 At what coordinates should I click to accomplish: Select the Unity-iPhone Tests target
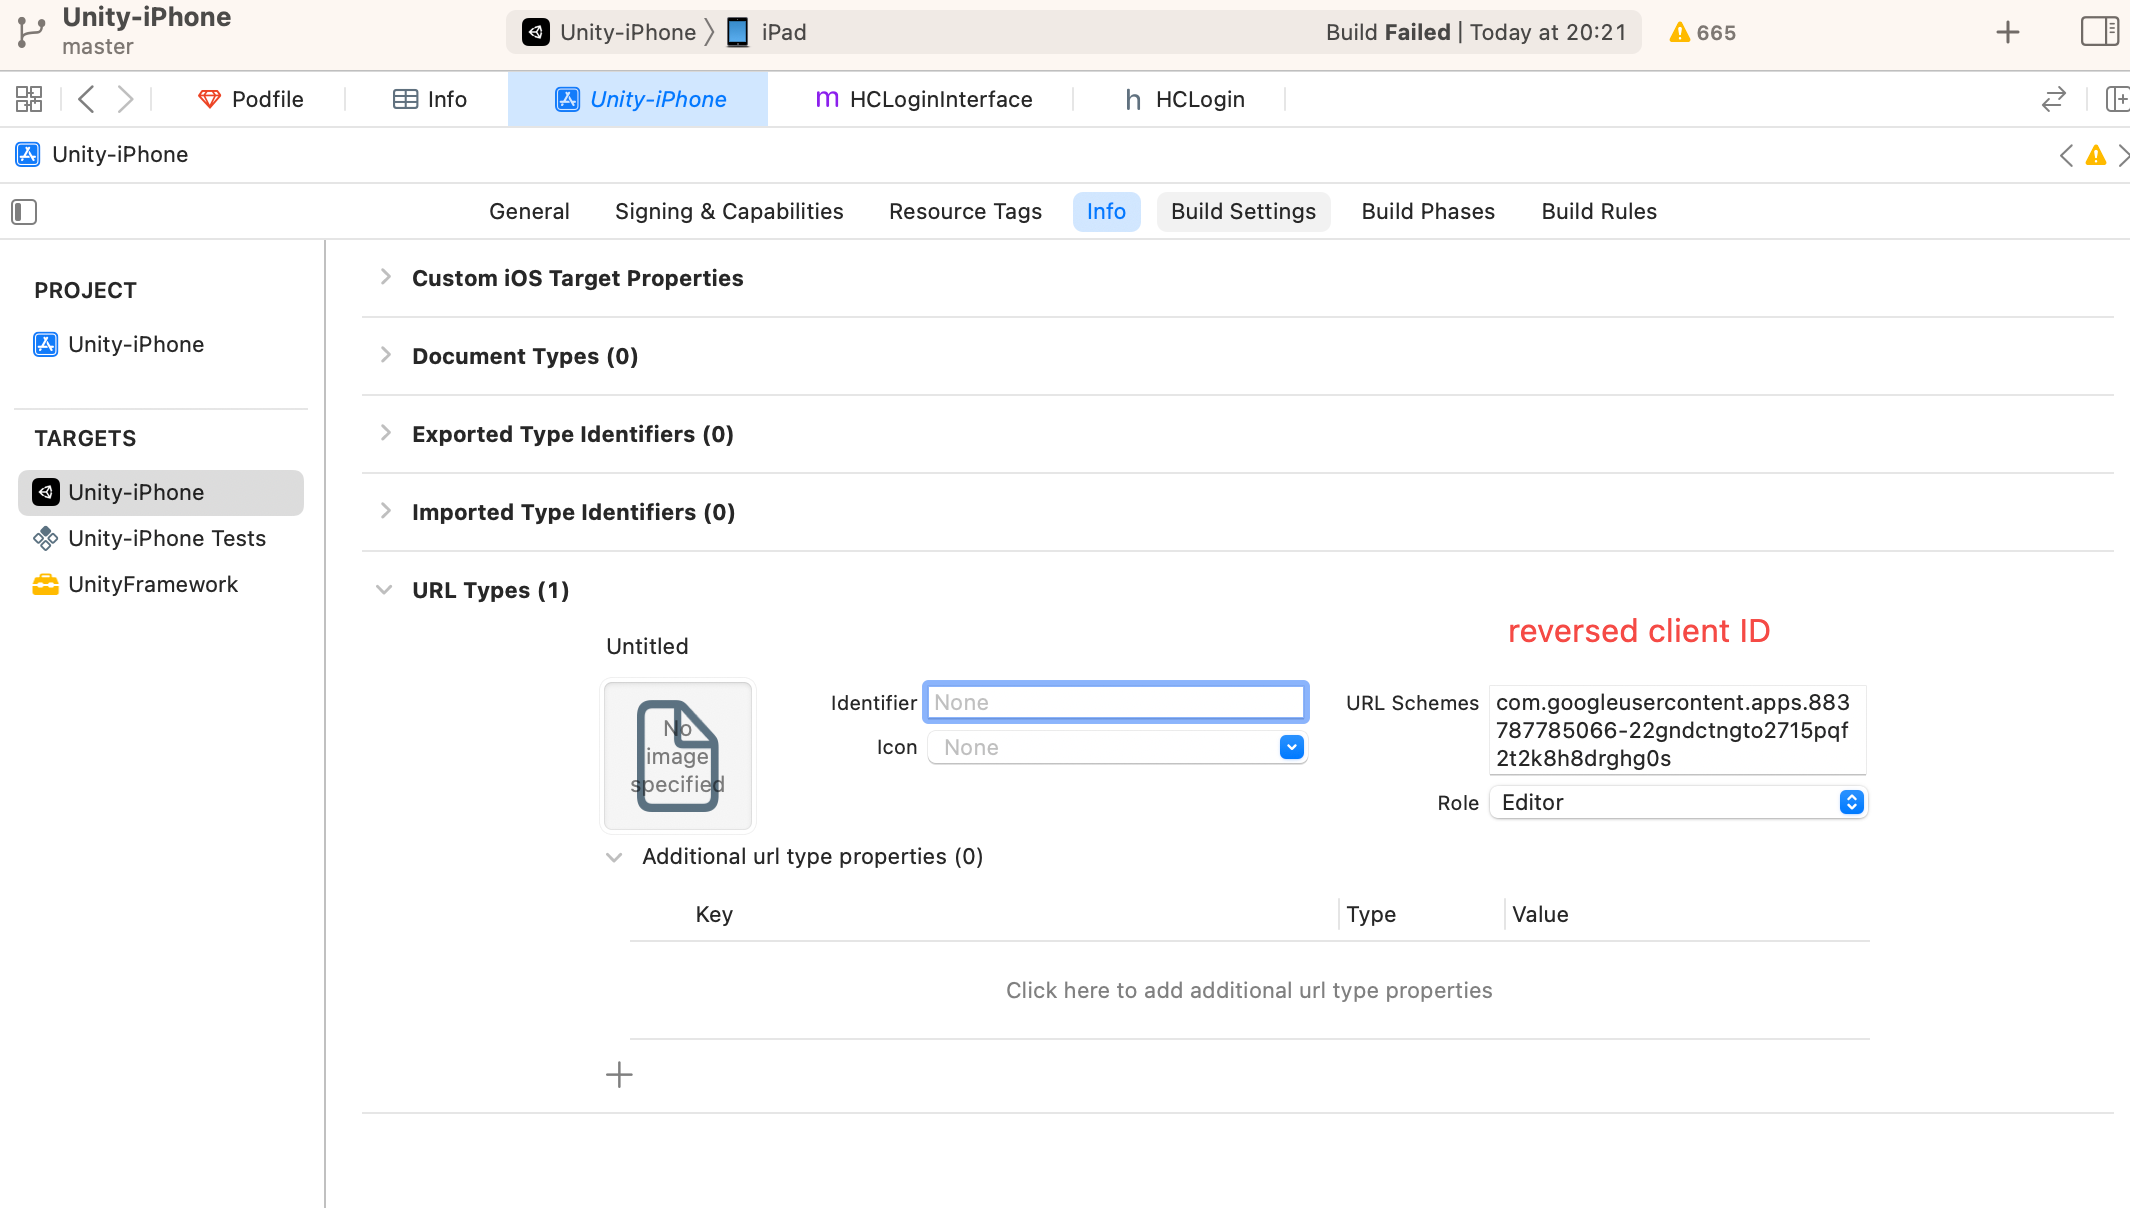point(150,538)
